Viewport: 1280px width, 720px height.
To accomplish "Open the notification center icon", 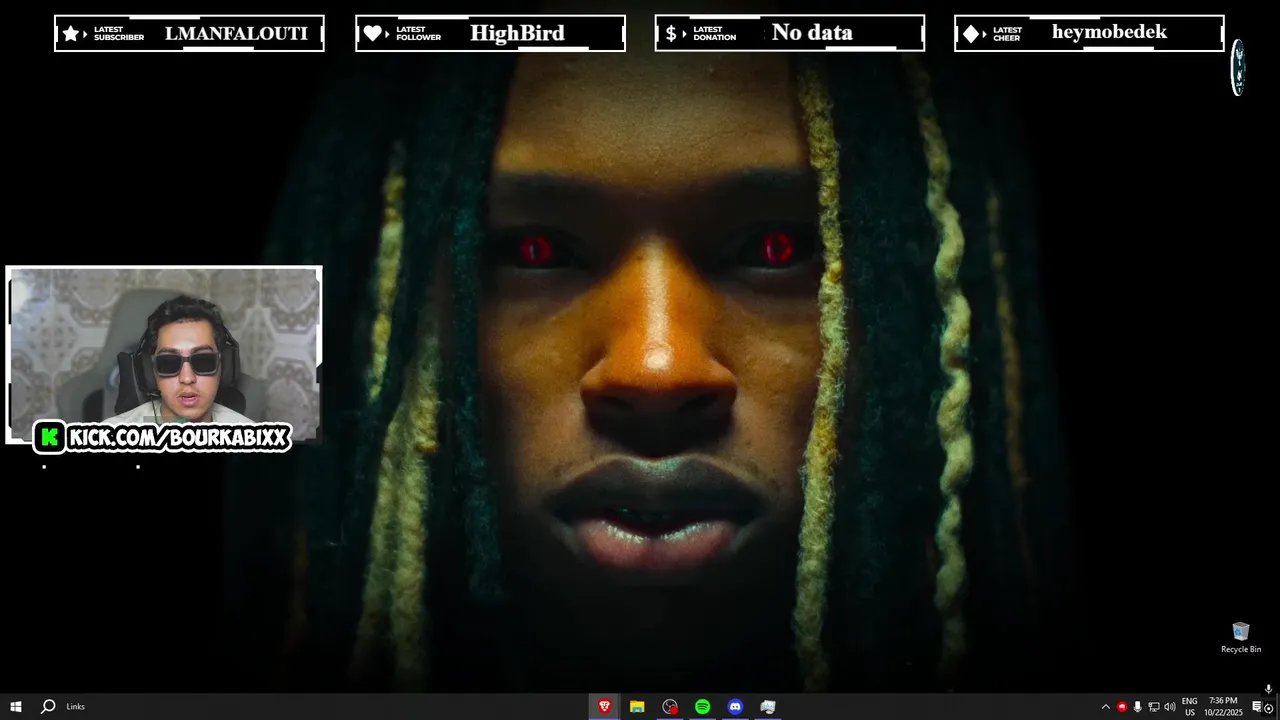I will 1257,707.
